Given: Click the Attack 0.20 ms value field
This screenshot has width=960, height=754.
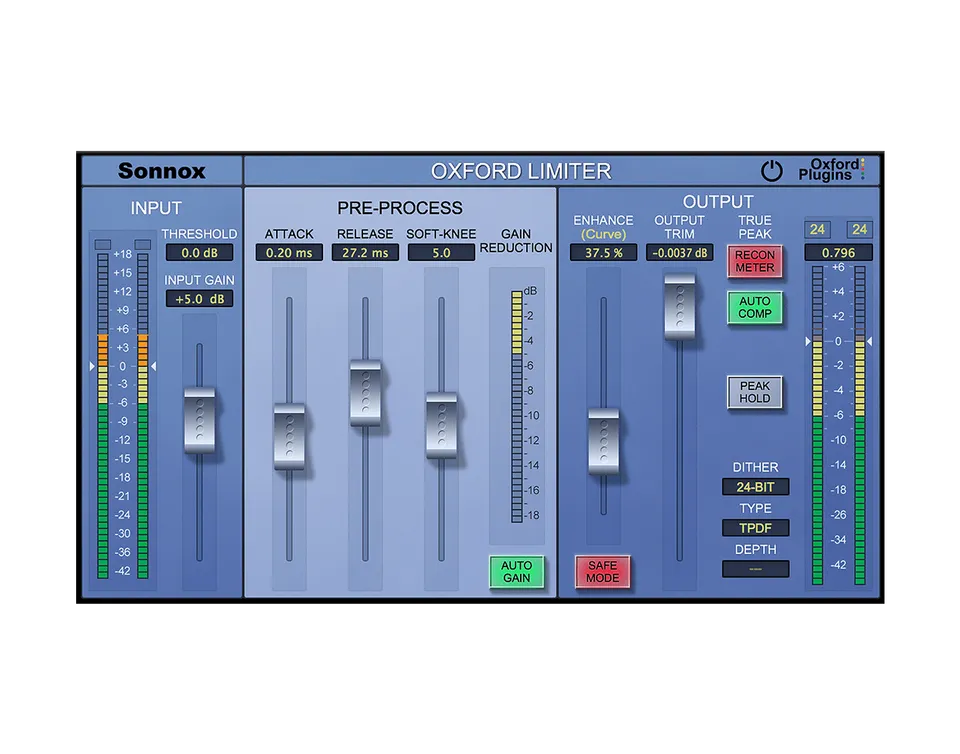Looking at the screenshot, I should coord(289,253).
